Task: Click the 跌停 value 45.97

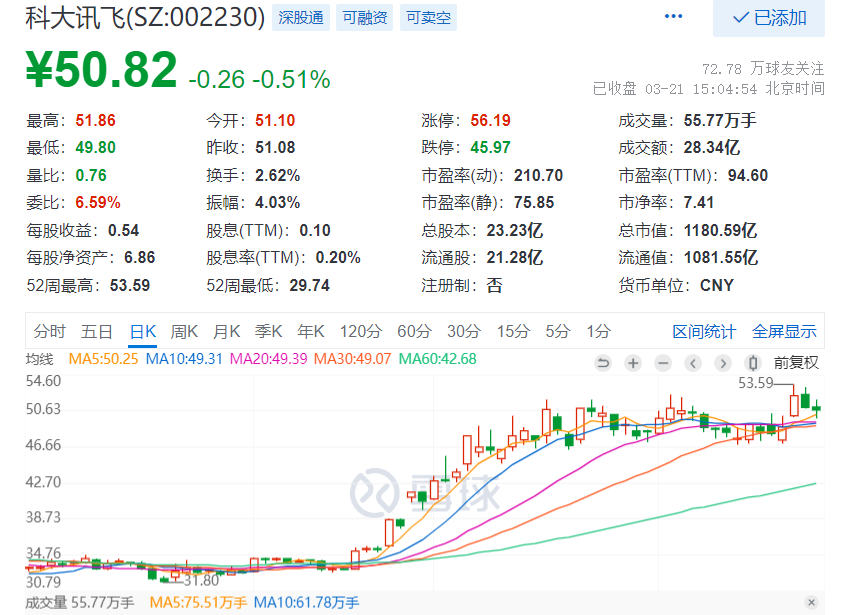Action: pos(490,148)
